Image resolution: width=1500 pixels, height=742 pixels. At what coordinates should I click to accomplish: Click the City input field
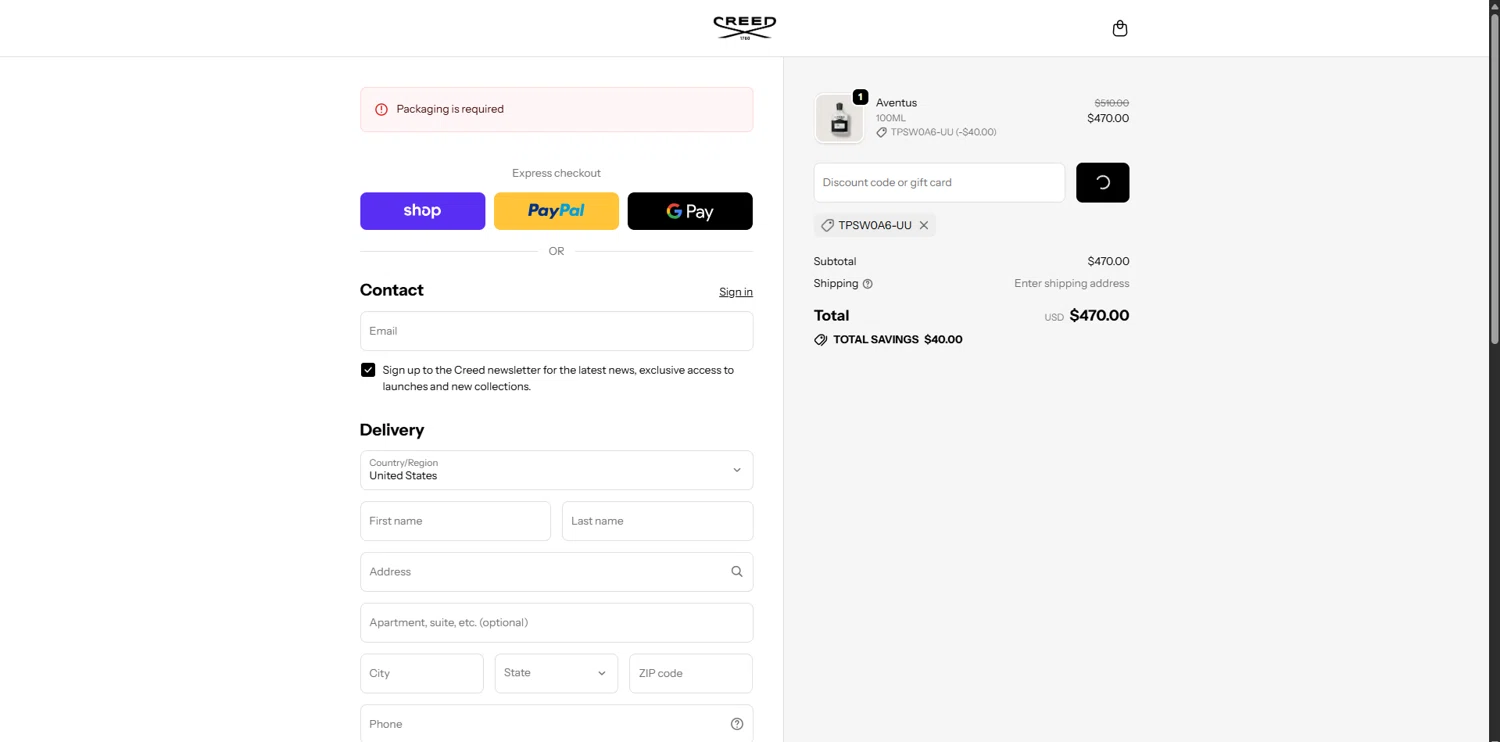[422, 673]
